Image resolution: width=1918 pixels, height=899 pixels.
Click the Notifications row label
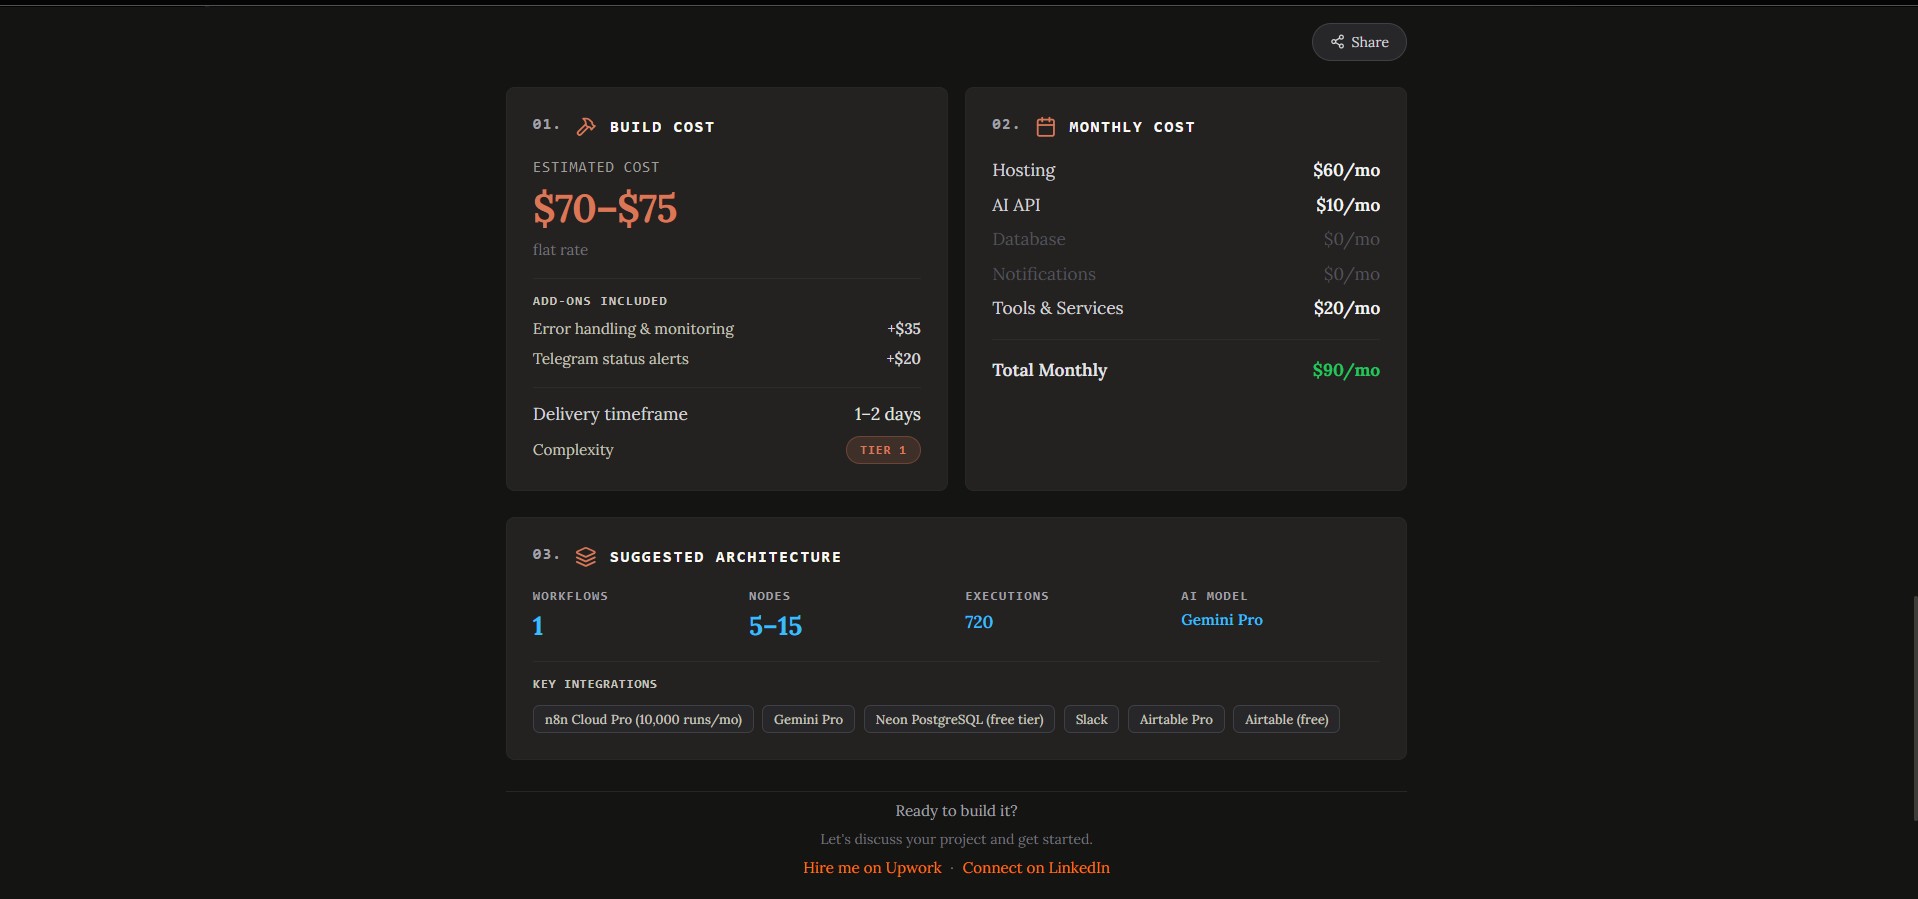(x=1043, y=274)
